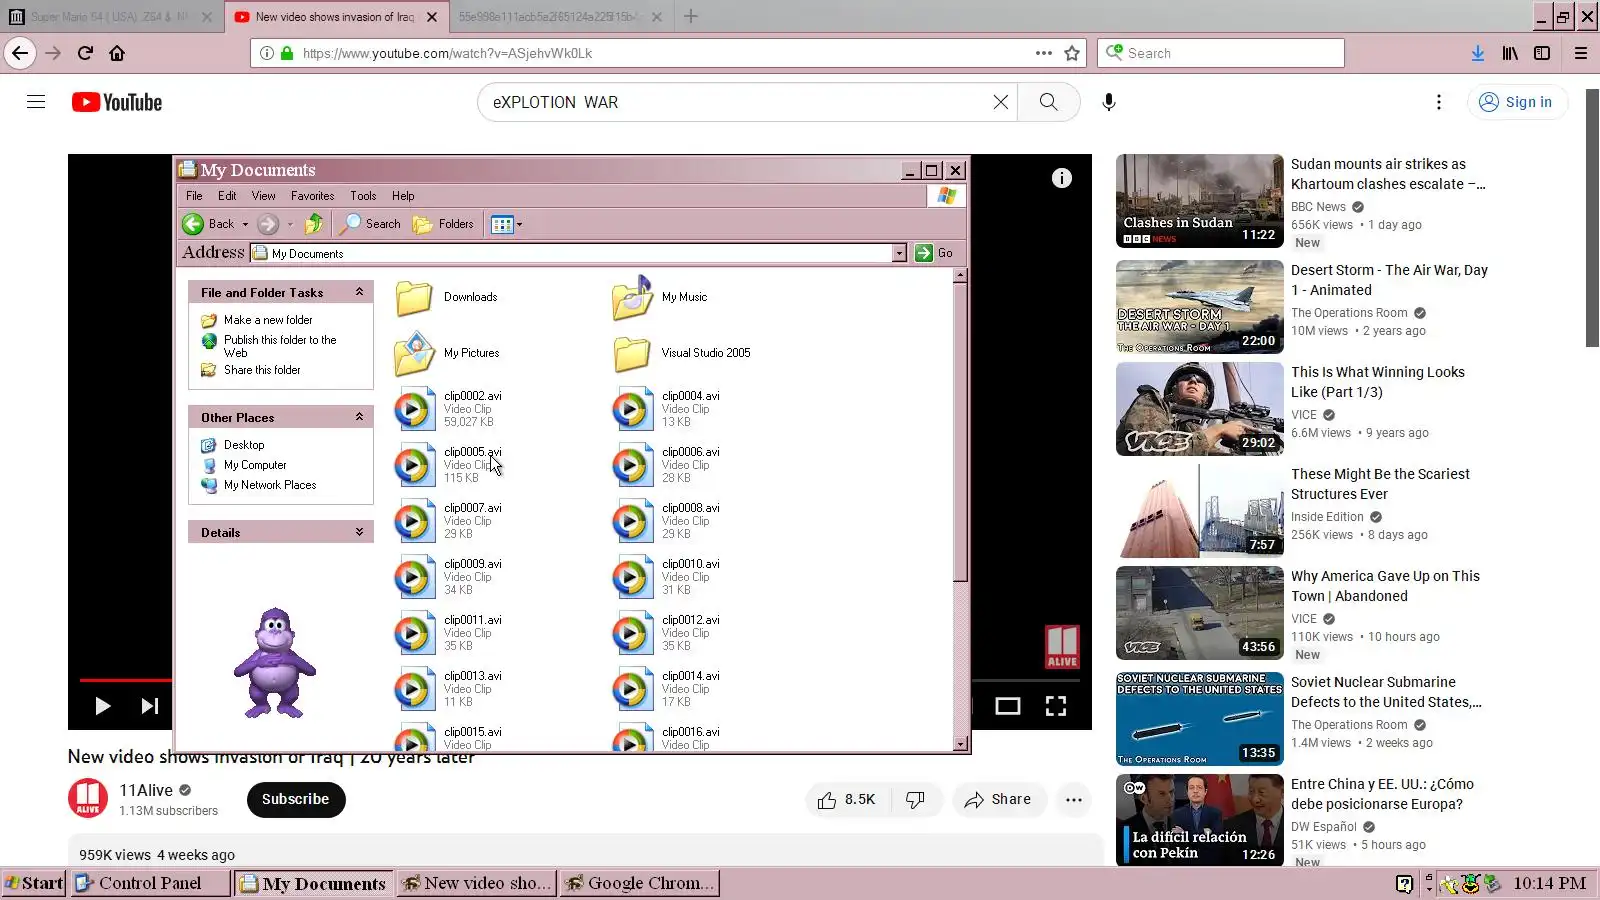The image size is (1600, 900).
Task: Open Tools menu in My Documents
Action: coord(363,196)
